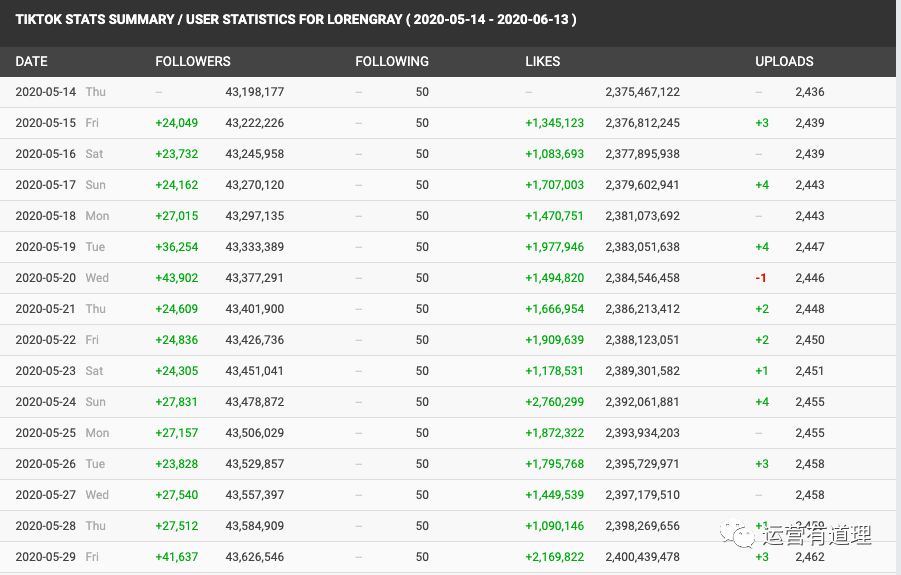This screenshot has height=575, width=901.
Task: Click uploads total 2,462
Action: [x=810, y=557]
